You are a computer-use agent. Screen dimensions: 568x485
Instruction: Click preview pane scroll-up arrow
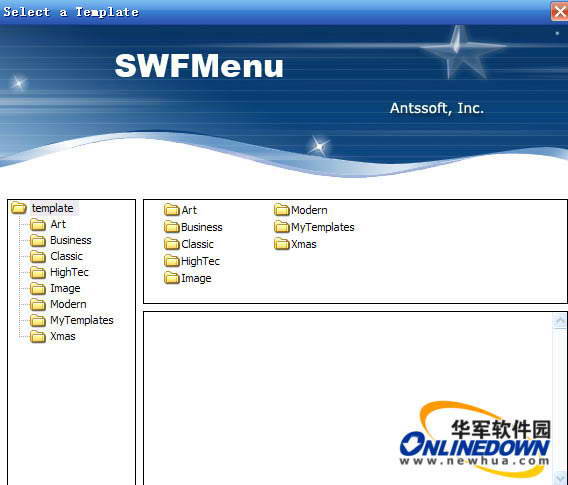[x=560, y=321]
